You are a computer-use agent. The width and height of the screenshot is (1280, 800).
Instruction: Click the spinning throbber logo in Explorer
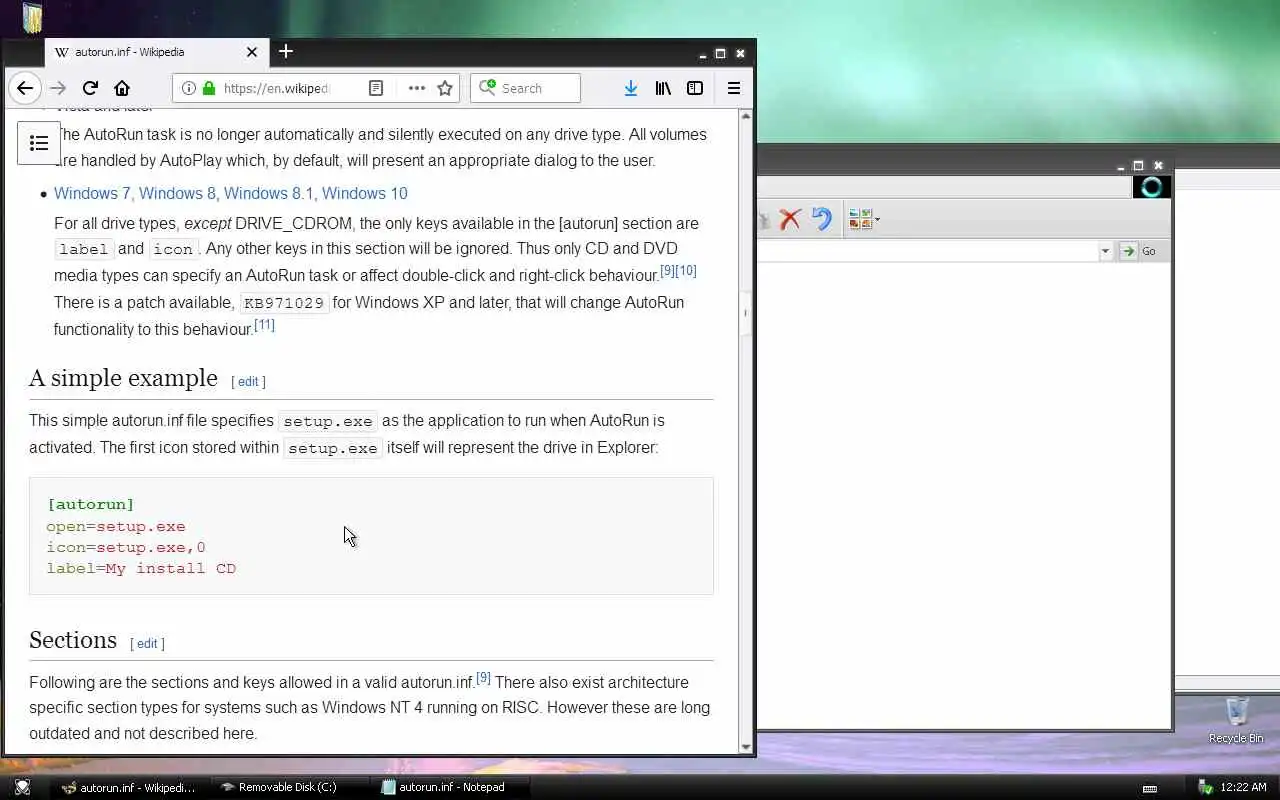pyautogui.click(x=1151, y=187)
